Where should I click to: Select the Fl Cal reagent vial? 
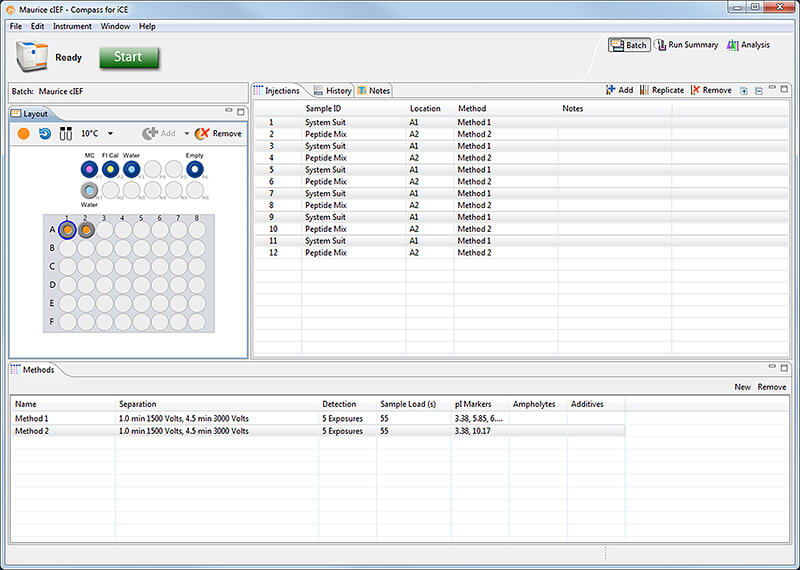coord(110,169)
